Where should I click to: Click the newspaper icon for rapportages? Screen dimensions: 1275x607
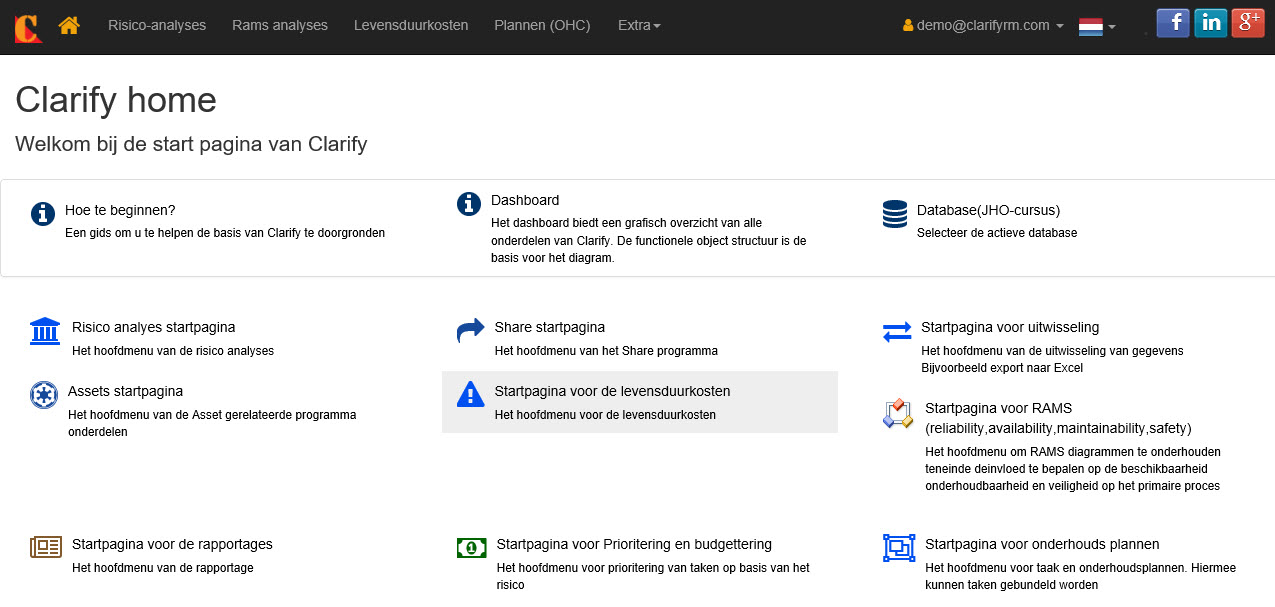pos(46,547)
